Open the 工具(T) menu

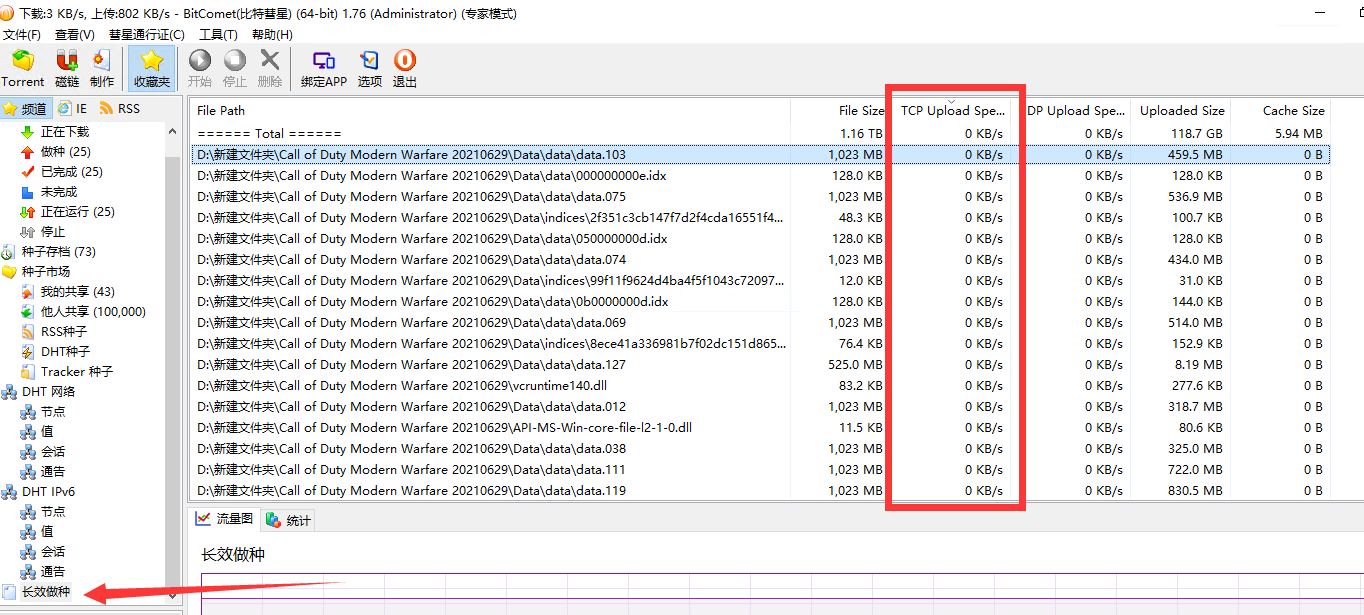click(x=218, y=34)
